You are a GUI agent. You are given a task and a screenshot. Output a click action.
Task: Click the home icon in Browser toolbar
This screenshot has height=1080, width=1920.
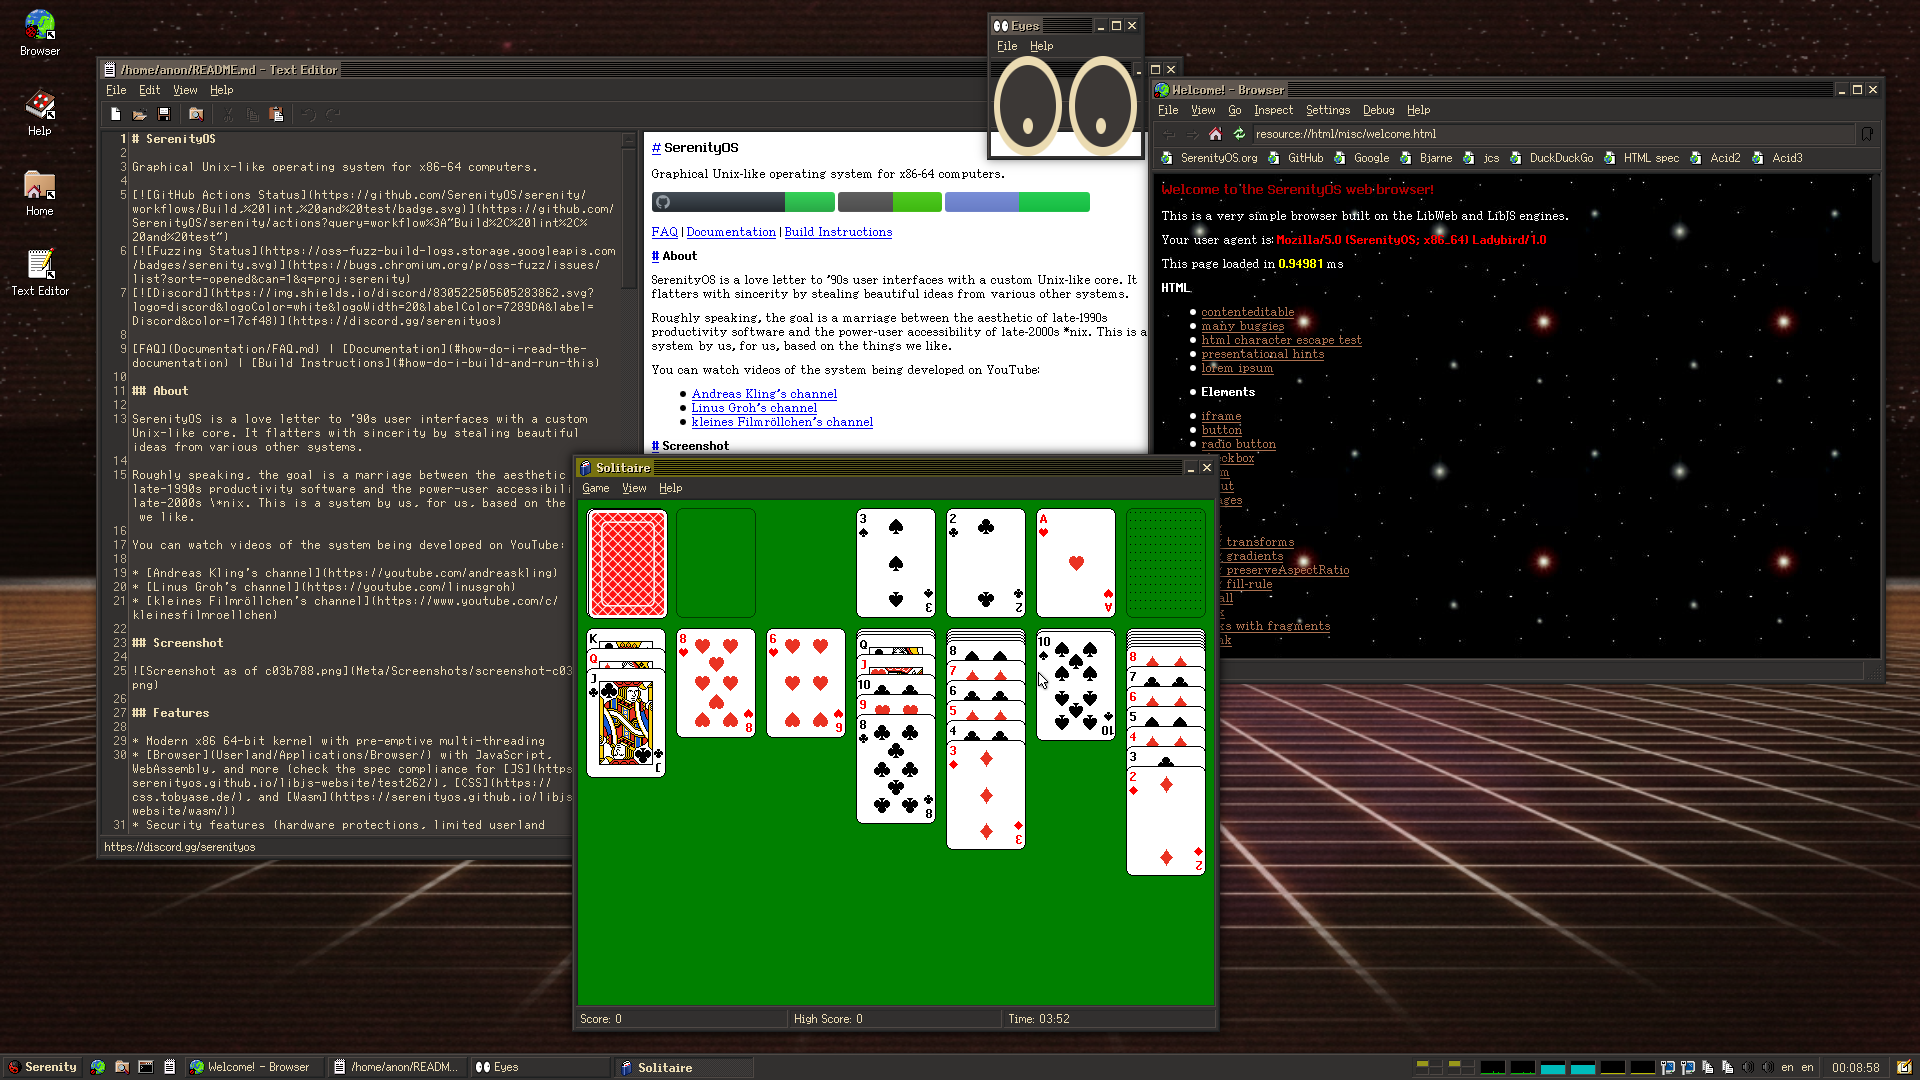1215,134
